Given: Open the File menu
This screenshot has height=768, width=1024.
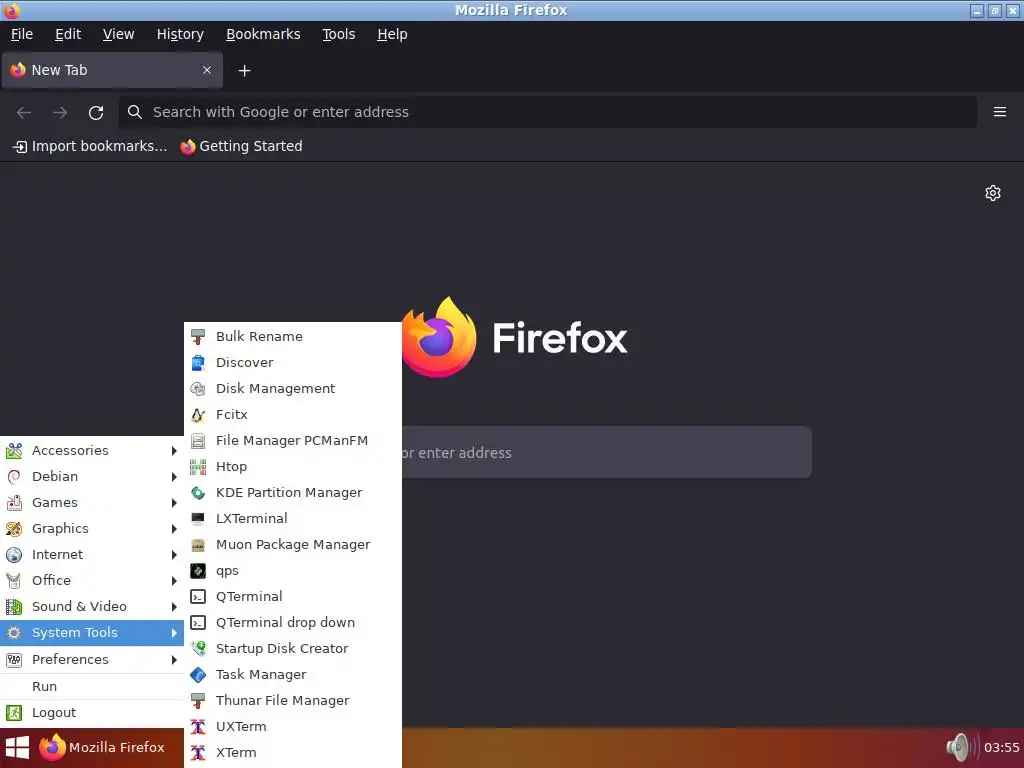Looking at the screenshot, I should [22, 35].
